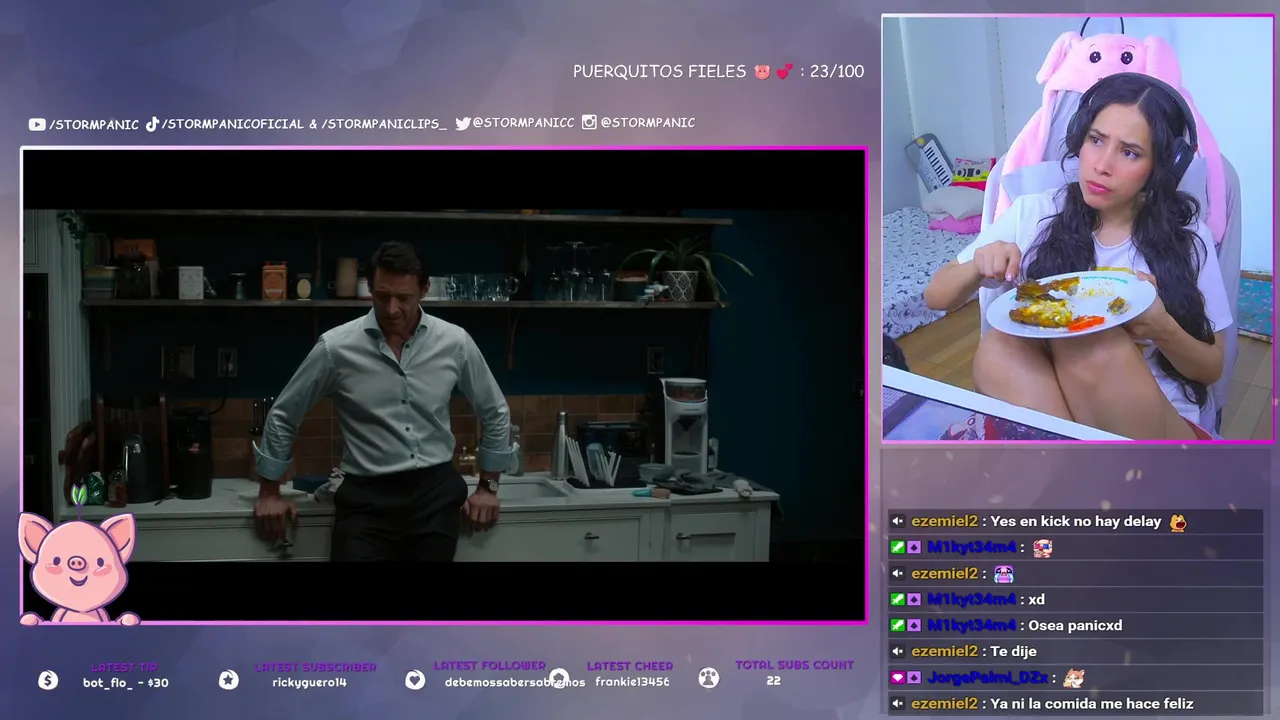The height and width of the screenshot is (720, 1280).
Task: Click purple badge on 'Osea panicxd' message
Action: (914, 625)
